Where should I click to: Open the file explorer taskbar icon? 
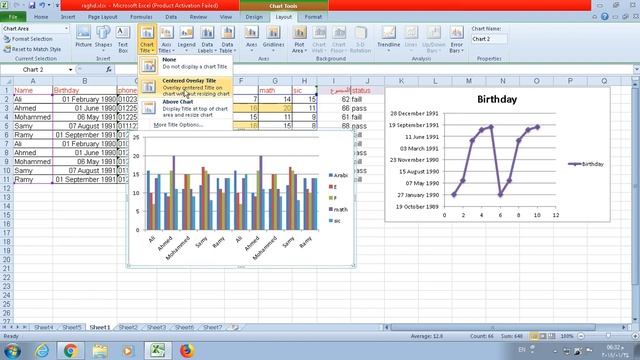[x=100, y=351]
